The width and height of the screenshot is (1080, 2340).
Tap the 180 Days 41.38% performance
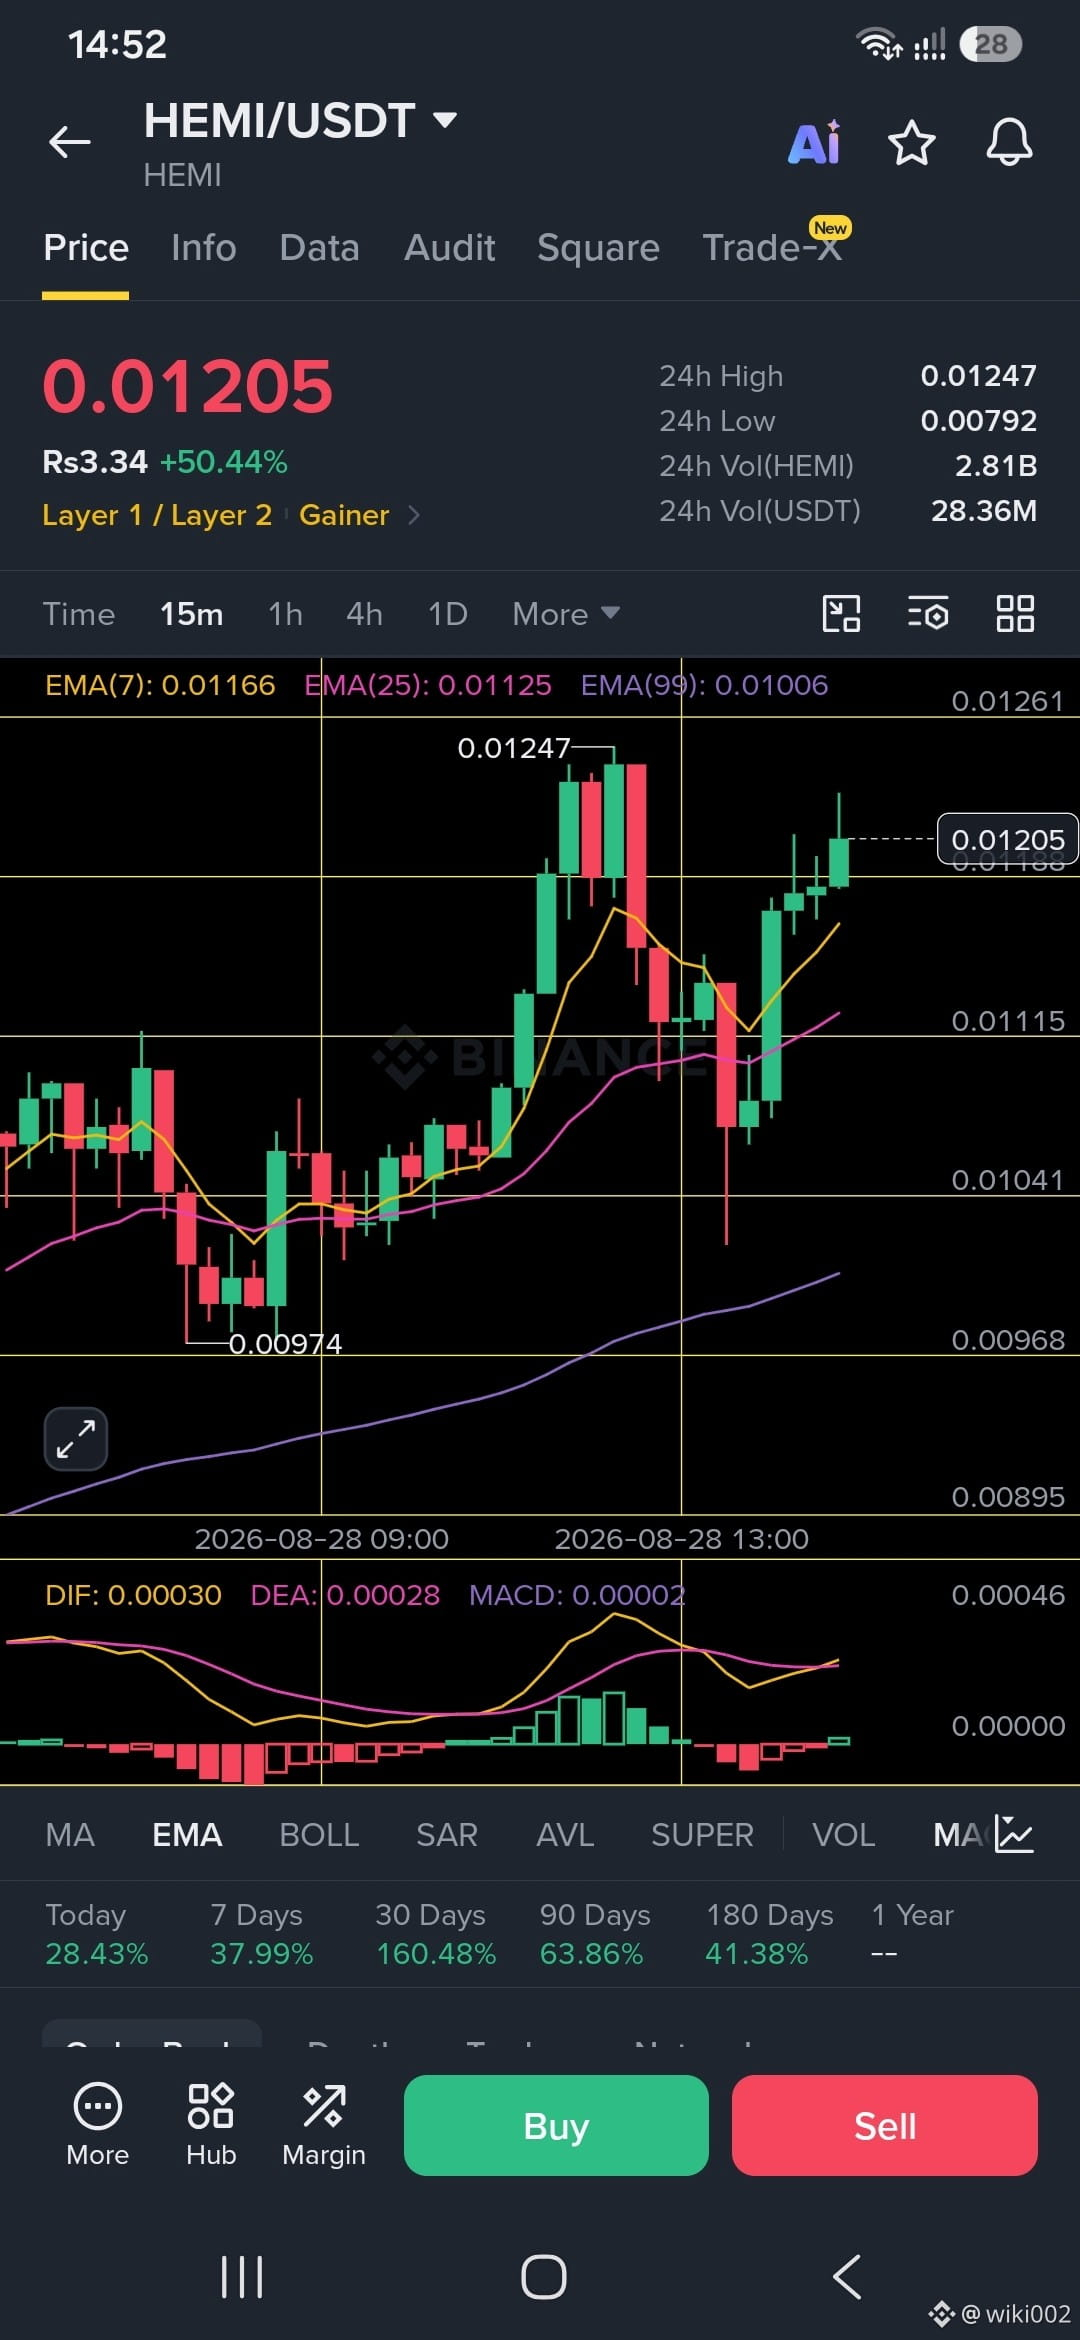[769, 1934]
